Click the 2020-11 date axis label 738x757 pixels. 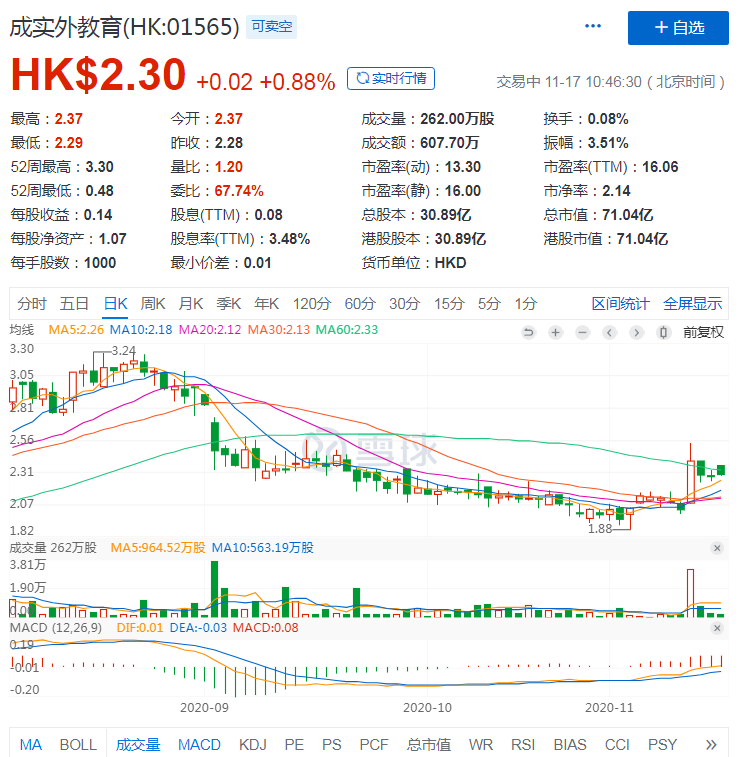pyautogui.click(x=609, y=708)
